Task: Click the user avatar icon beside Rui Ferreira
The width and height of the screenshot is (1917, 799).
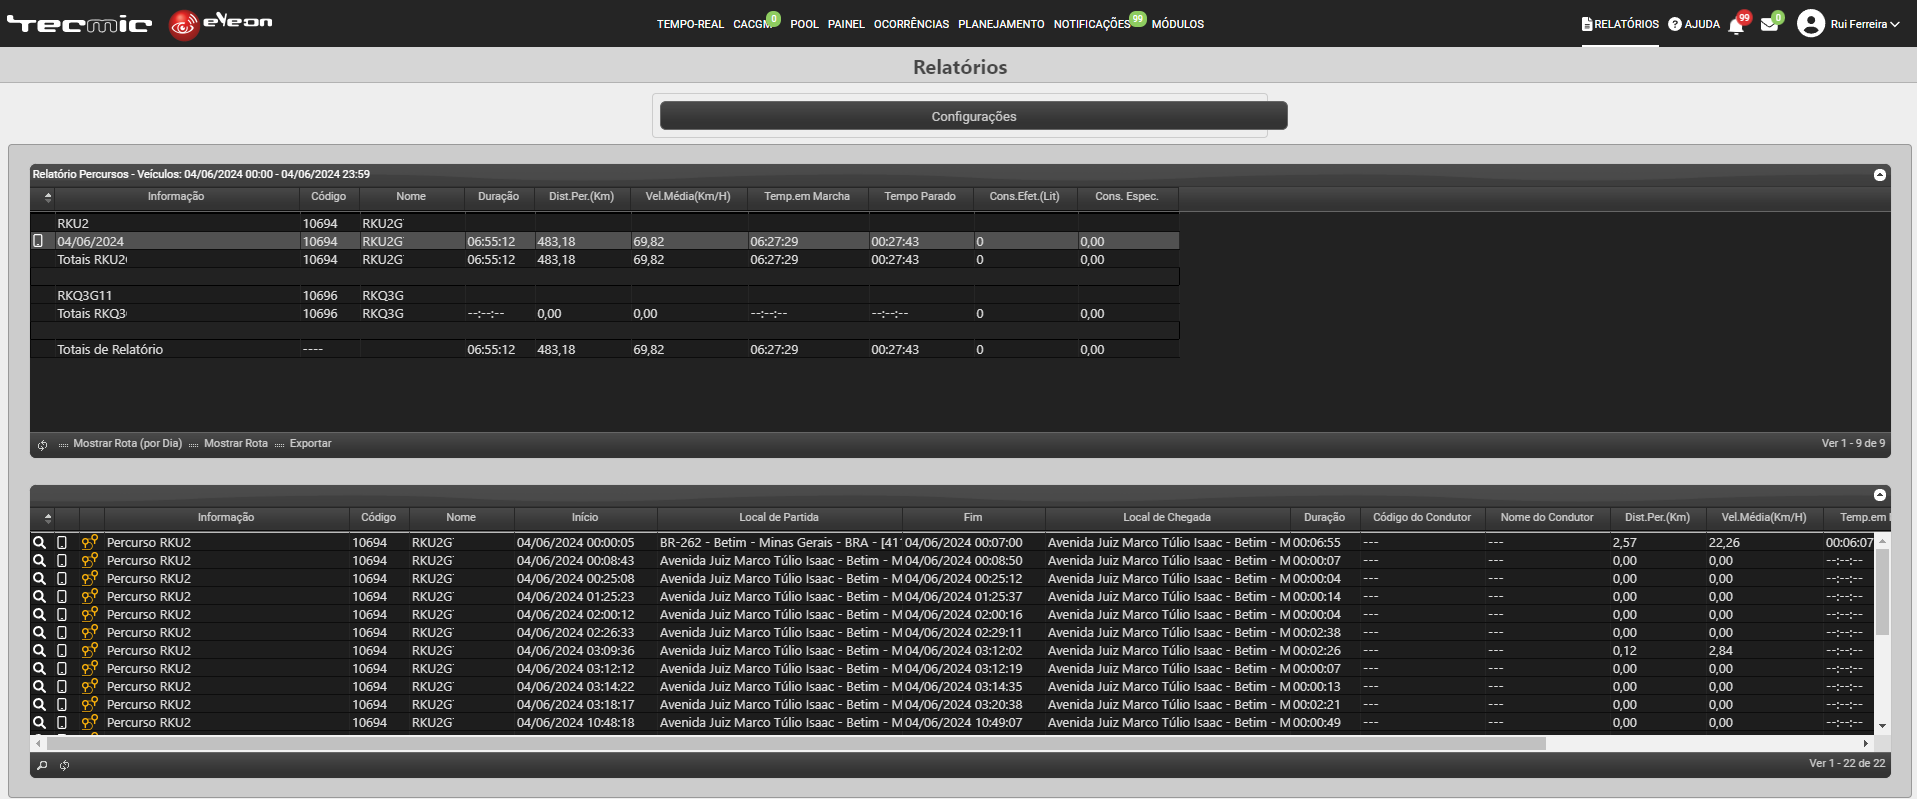Action: (1811, 23)
